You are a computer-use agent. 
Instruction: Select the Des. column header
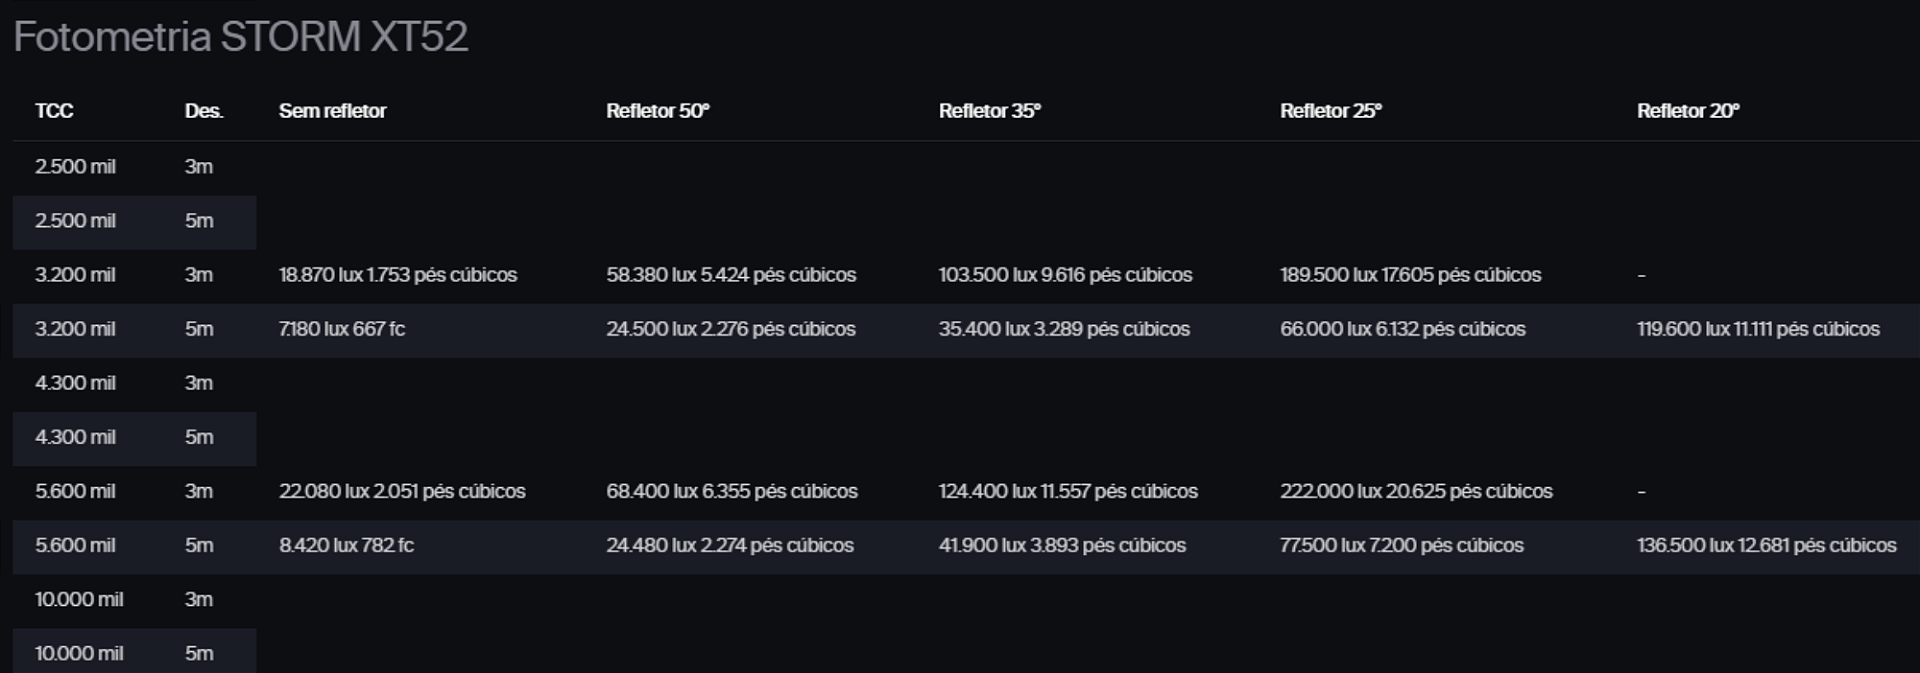coord(203,111)
